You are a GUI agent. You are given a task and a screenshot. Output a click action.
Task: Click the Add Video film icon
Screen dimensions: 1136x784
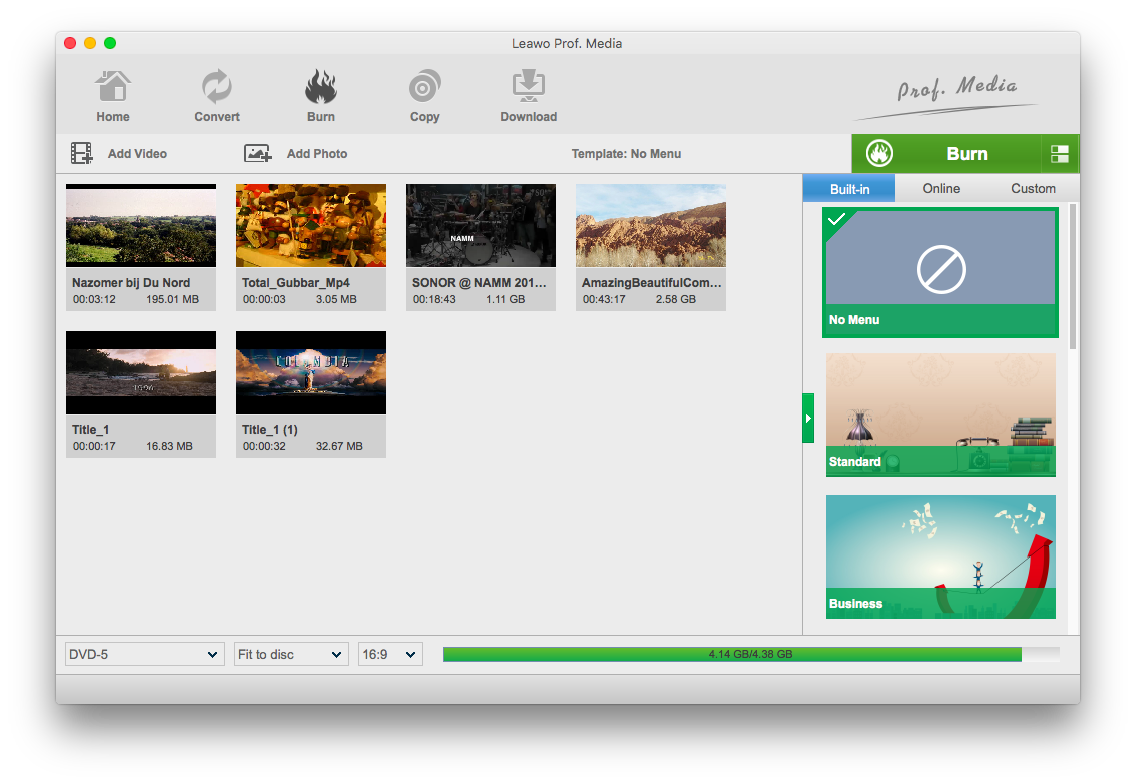click(82, 154)
